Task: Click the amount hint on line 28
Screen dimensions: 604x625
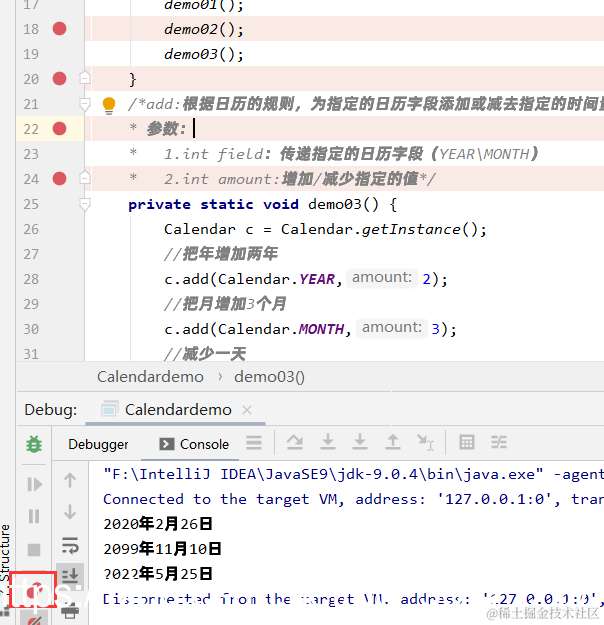Action: pyautogui.click(x=382, y=277)
